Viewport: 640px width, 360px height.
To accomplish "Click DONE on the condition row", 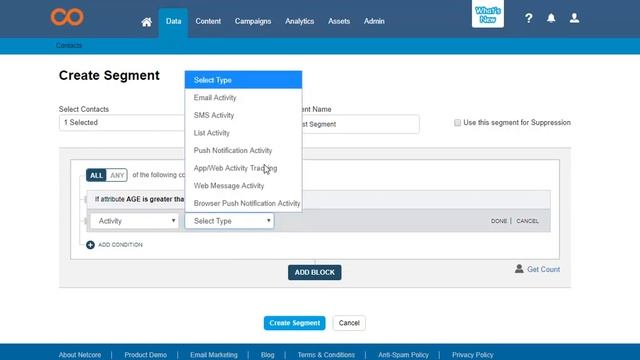I will [x=499, y=221].
